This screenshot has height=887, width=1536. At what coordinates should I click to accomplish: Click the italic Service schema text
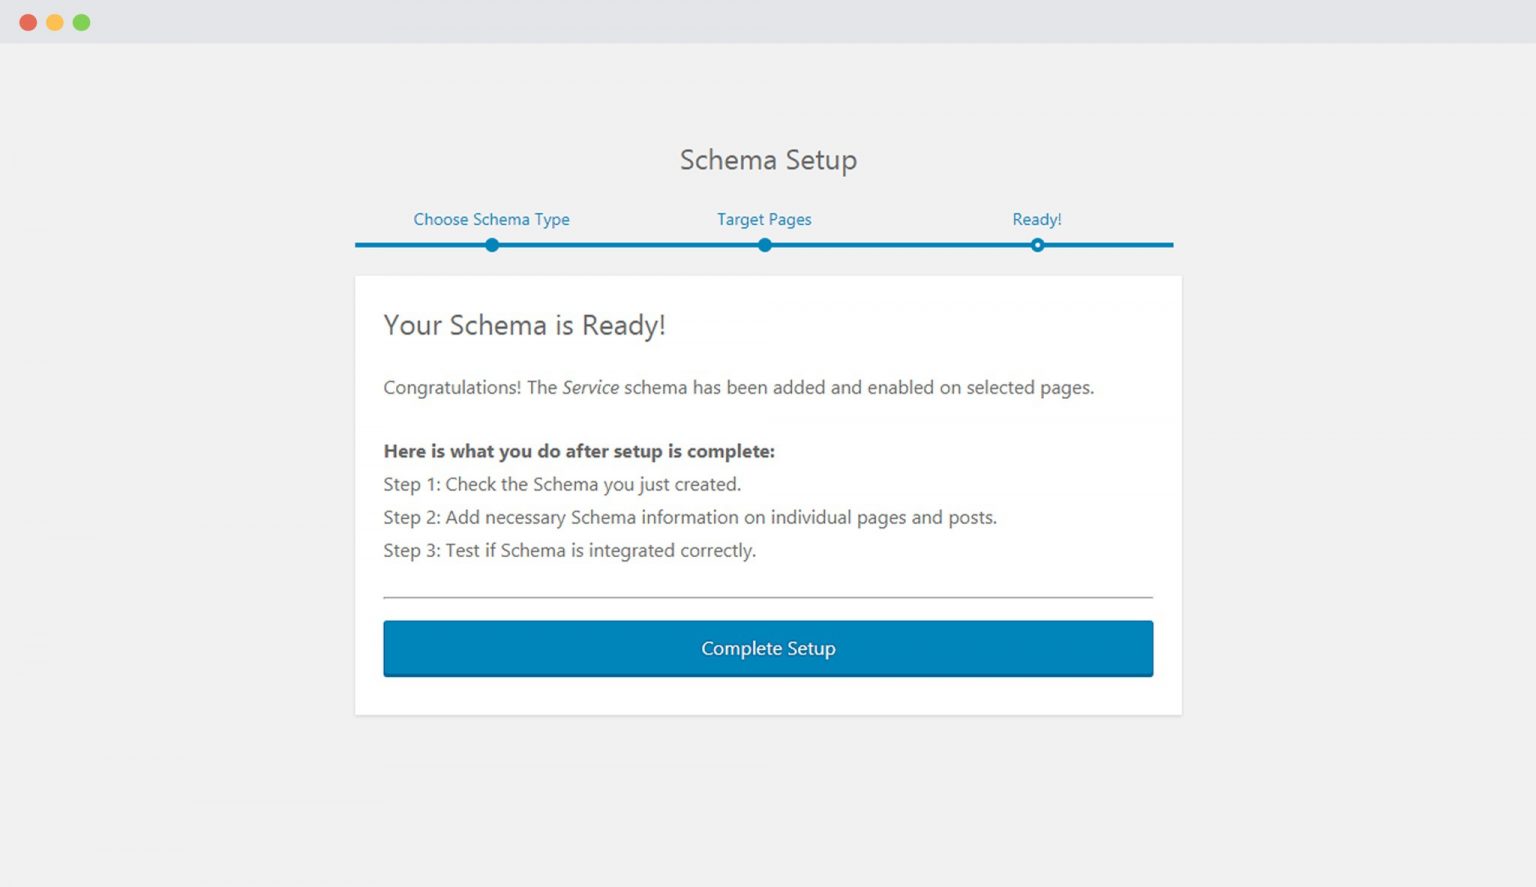(591, 387)
